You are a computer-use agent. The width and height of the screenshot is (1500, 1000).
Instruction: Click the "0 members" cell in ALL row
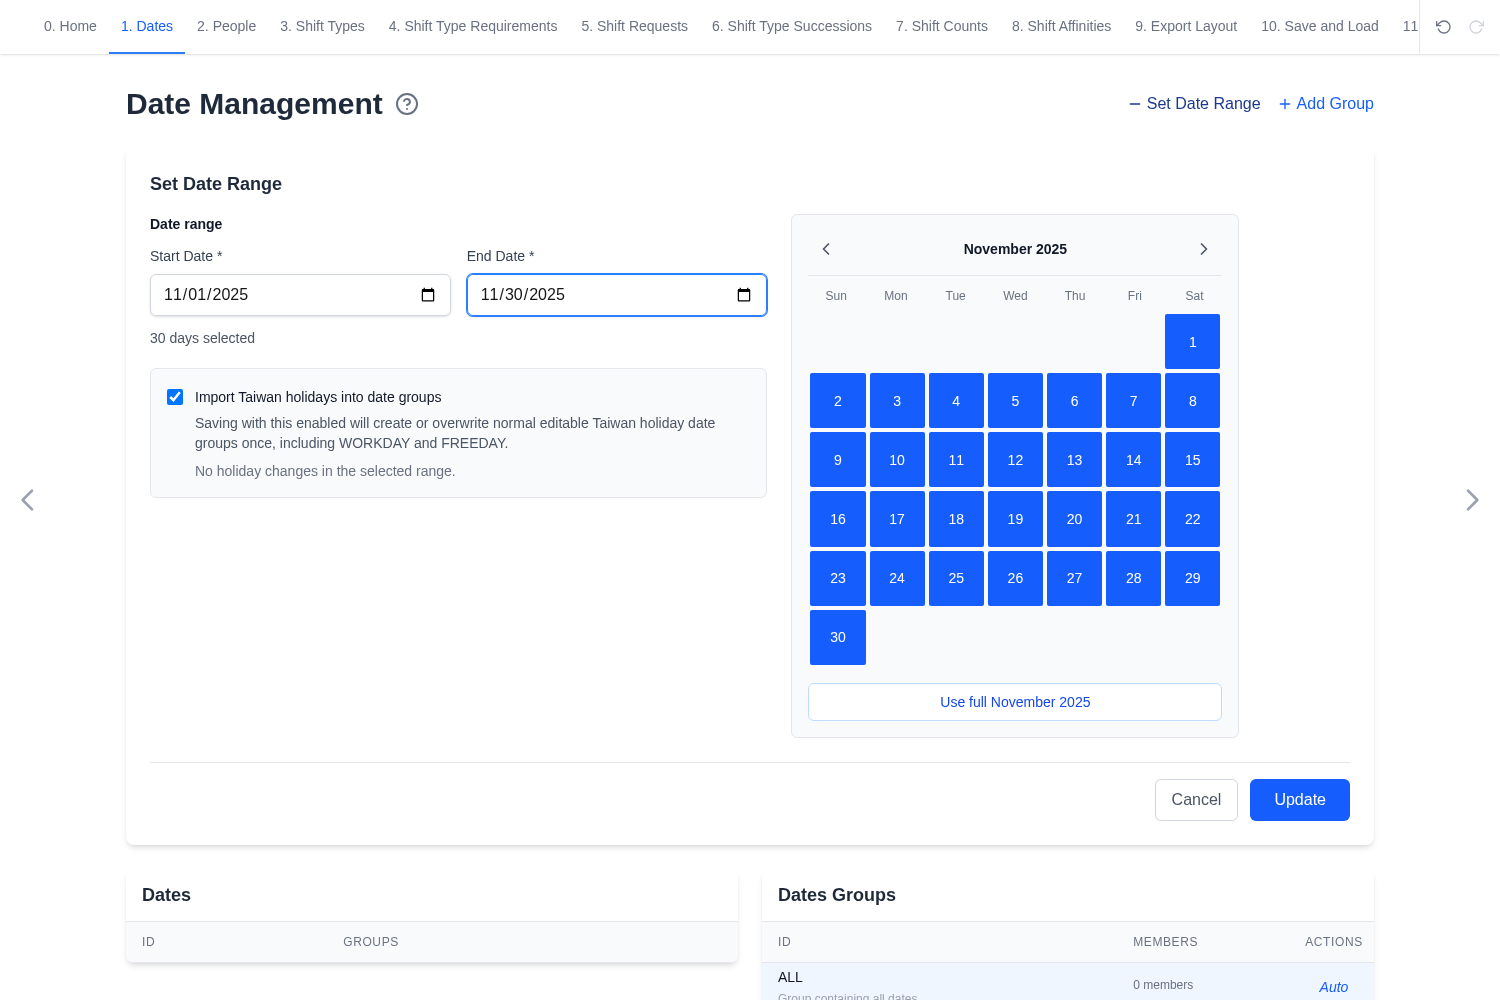click(x=1163, y=985)
